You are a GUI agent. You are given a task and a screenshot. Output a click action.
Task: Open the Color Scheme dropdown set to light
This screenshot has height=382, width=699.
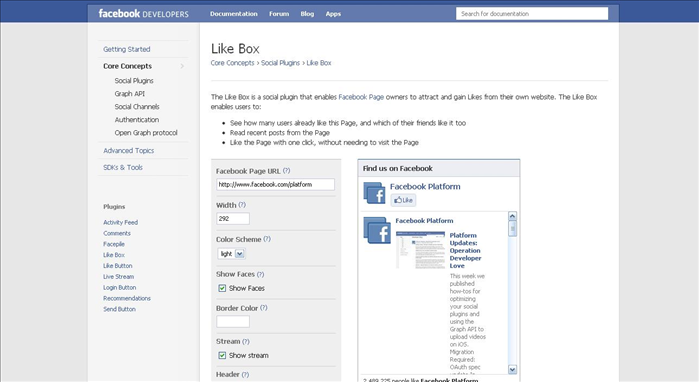tap(231, 254)
